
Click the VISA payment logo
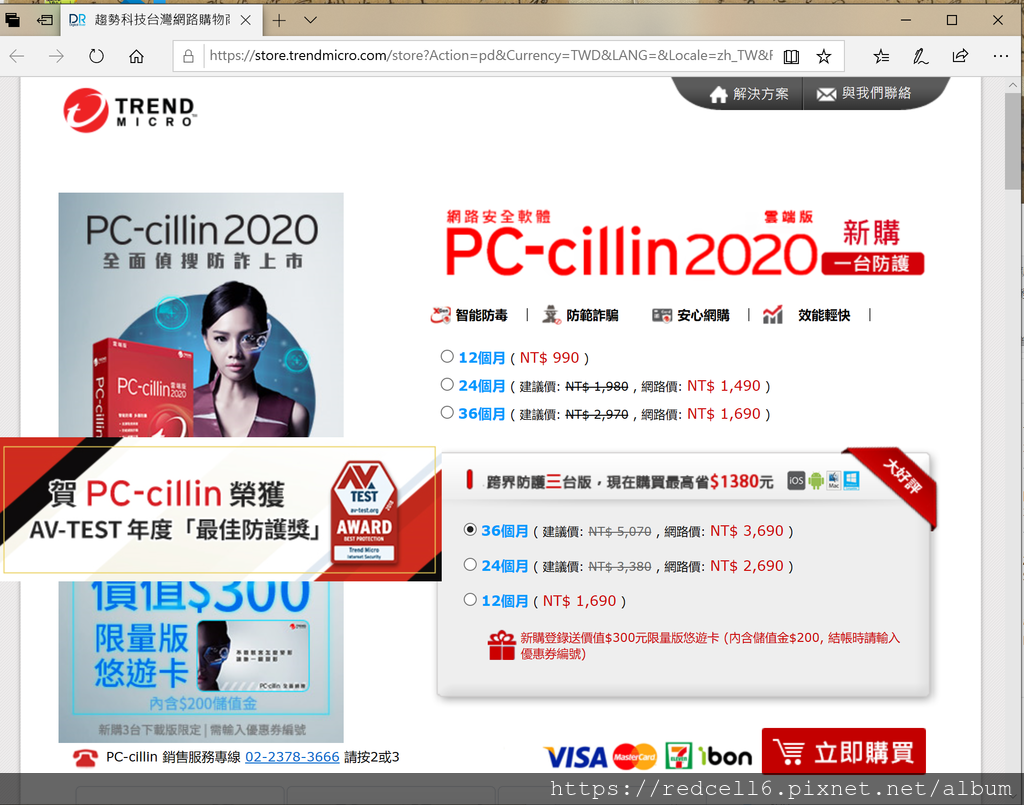click(575, 757)
